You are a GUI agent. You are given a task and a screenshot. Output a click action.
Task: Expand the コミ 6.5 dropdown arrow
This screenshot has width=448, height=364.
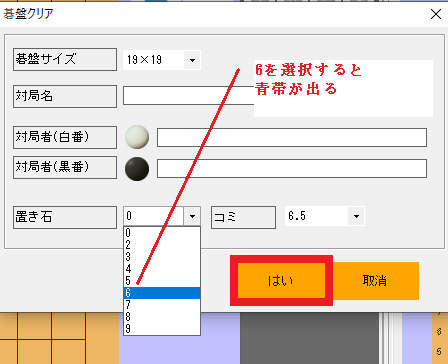click(356, 216)
